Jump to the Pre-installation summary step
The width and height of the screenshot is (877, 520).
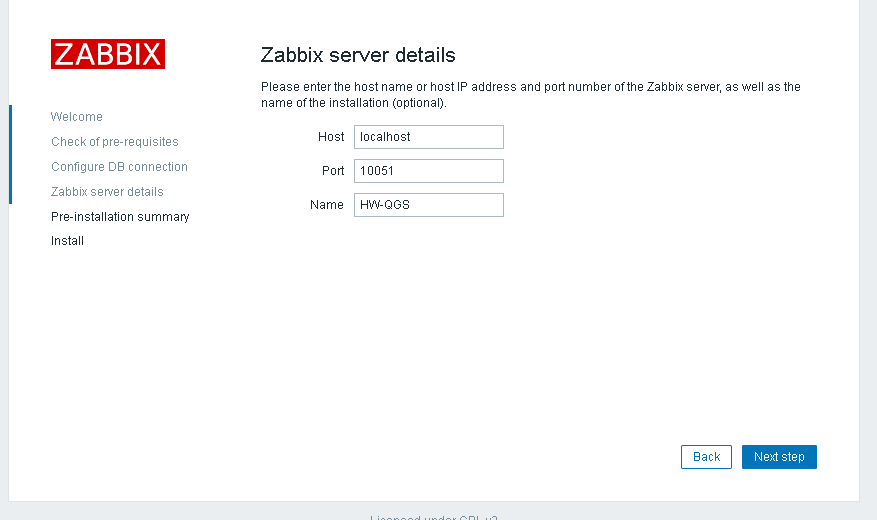click(120, 217)
